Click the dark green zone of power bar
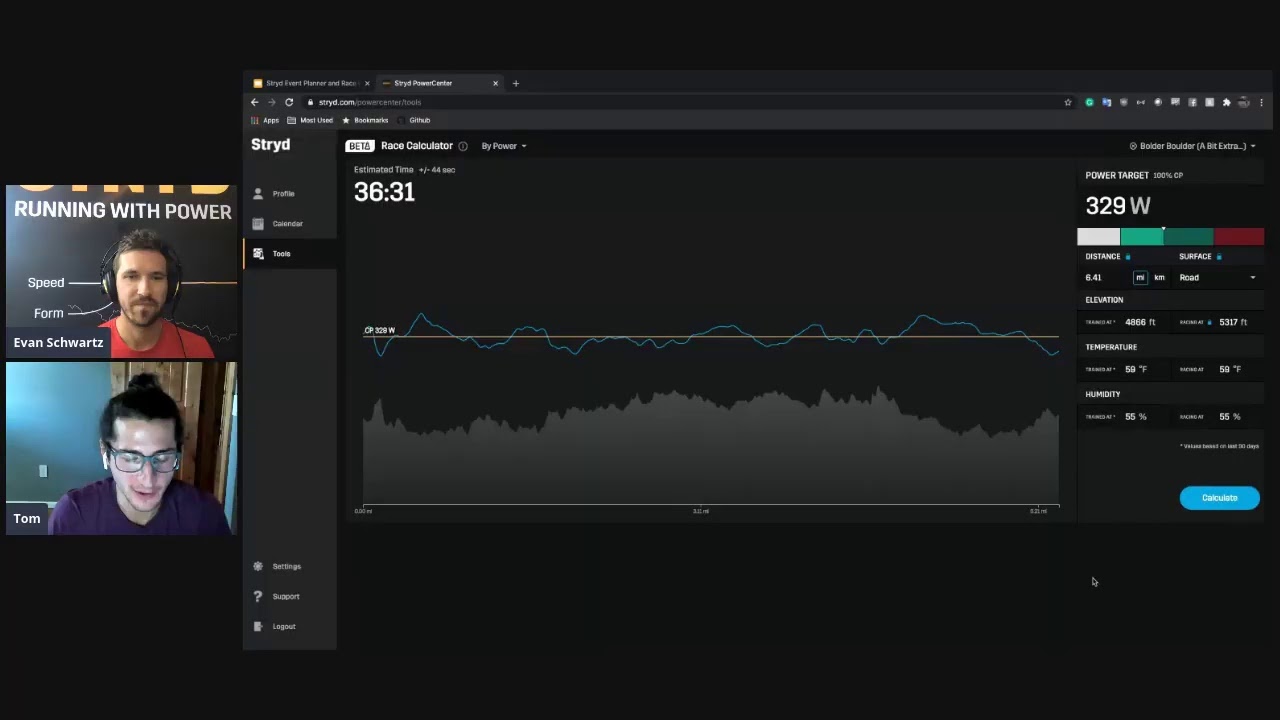 point(1188,237)
